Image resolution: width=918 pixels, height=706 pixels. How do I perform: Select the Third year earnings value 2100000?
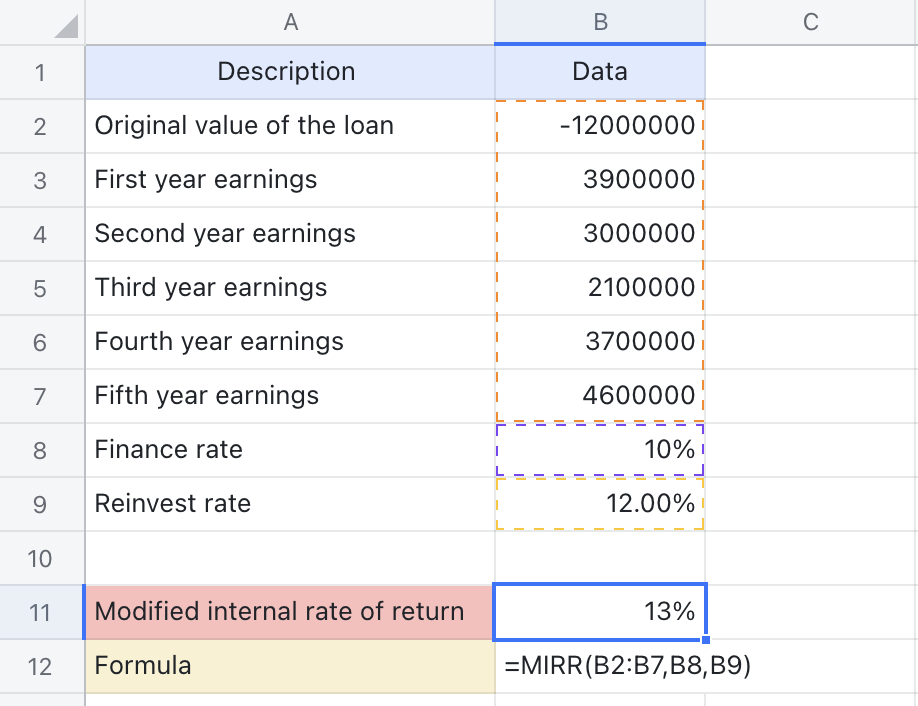[x=599, y=287]
